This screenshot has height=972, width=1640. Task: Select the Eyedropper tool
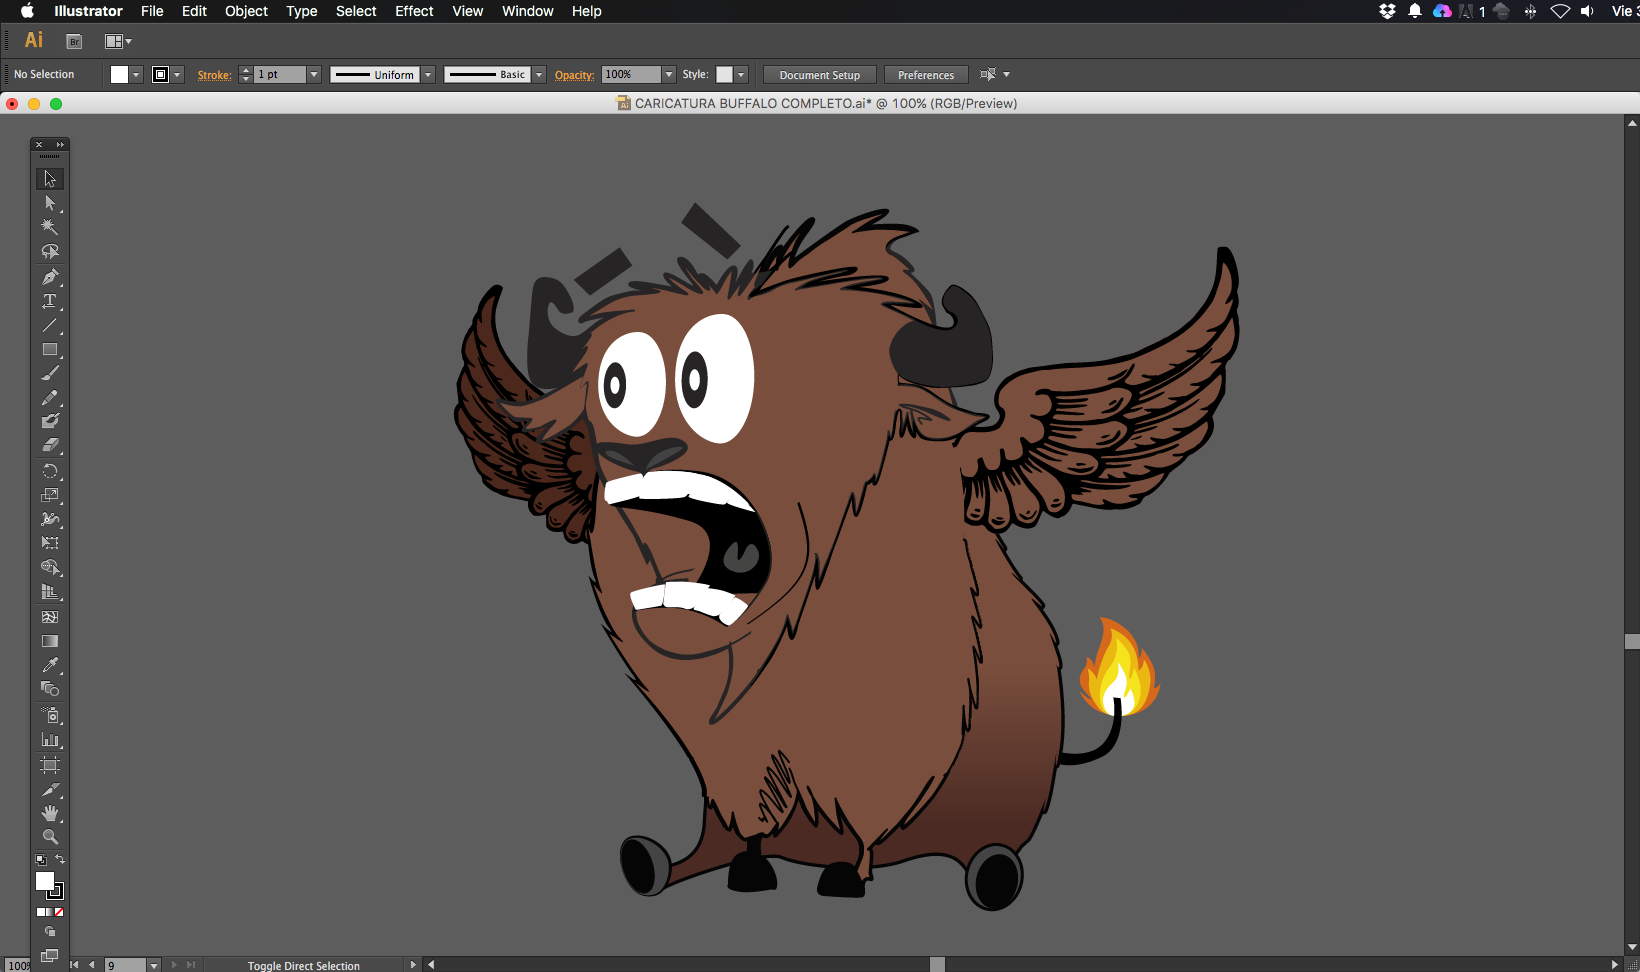pyautogui.click(x=49, y=665)
